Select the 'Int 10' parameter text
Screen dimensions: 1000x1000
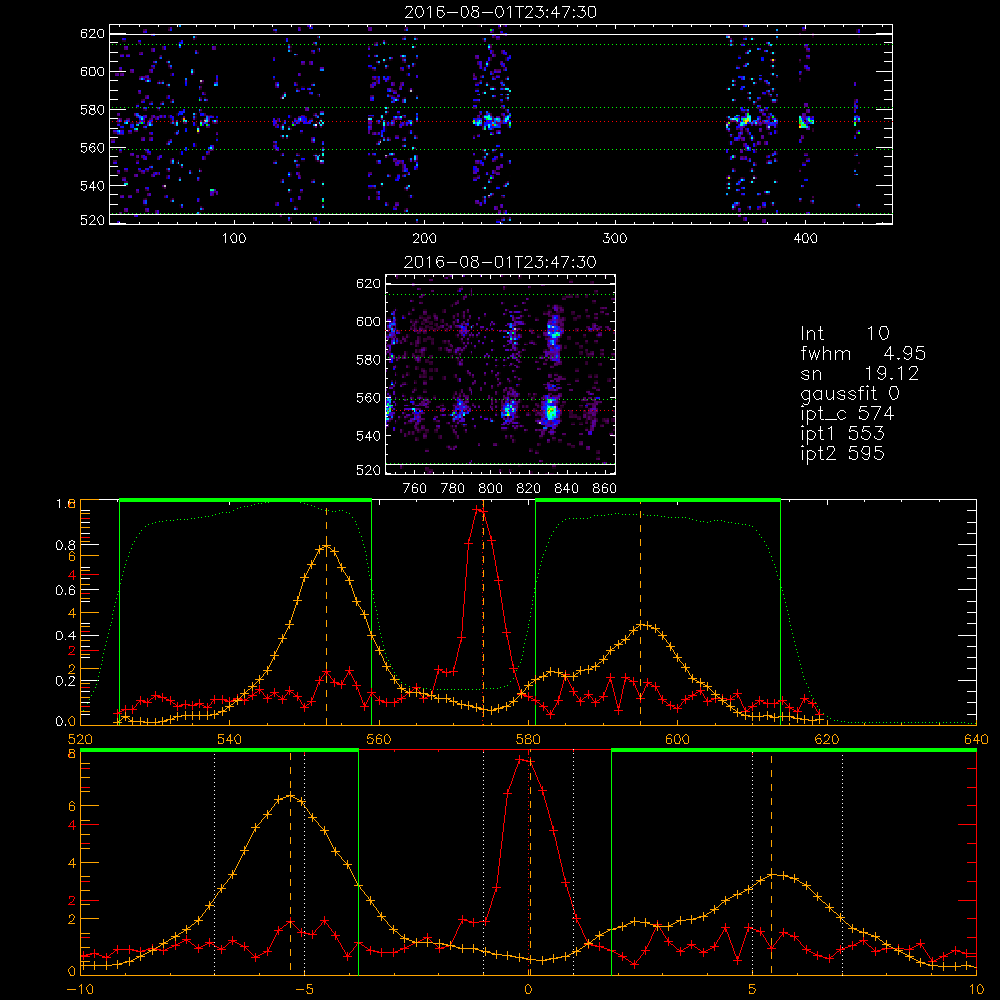tap(845, 334)
